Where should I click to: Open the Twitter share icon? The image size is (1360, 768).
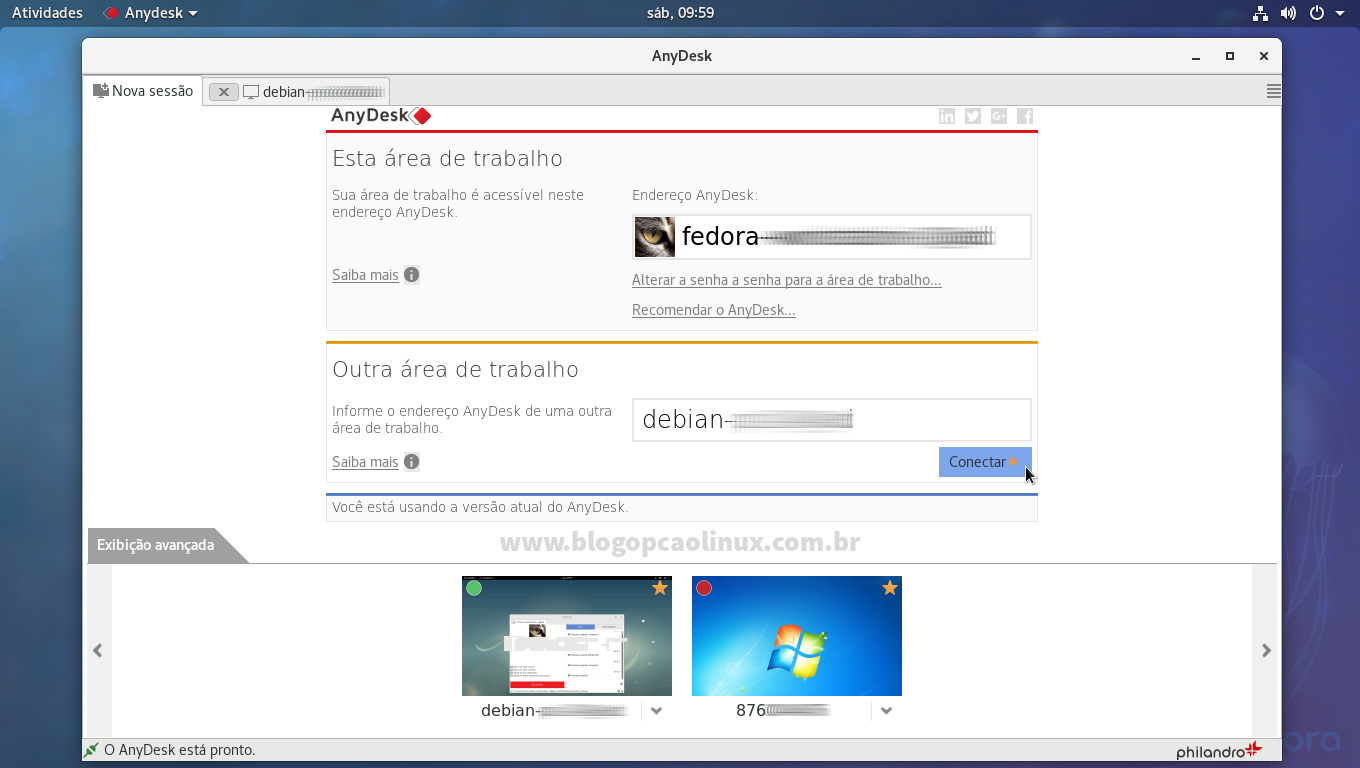pos(973,116)
